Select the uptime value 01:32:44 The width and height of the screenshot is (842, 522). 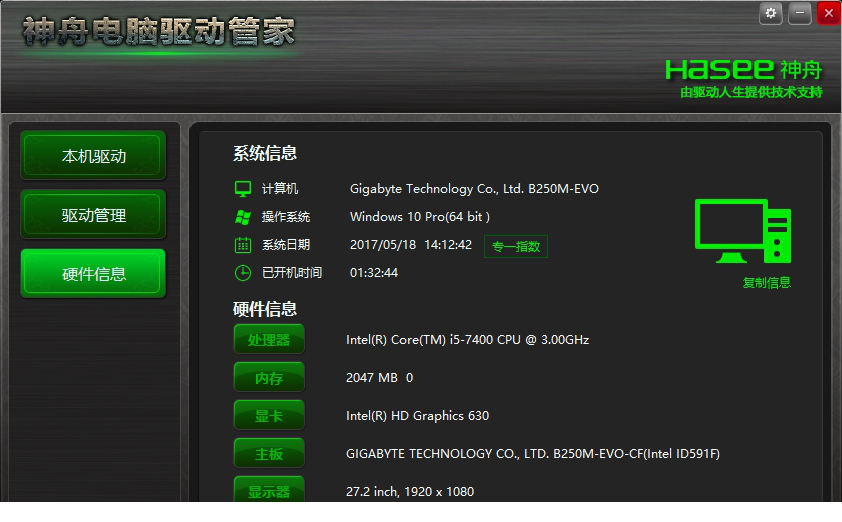click(374, 273)
